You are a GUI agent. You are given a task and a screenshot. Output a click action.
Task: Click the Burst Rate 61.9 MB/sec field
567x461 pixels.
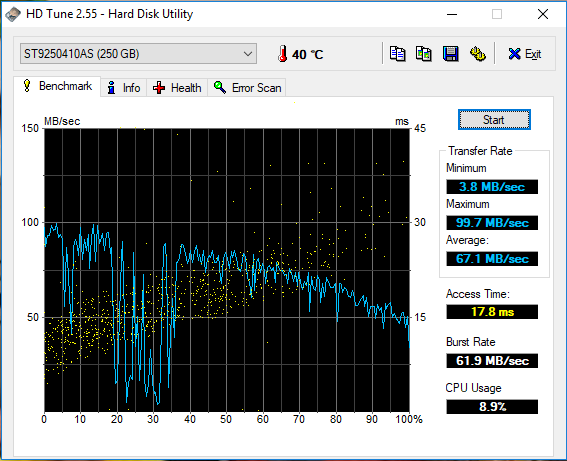click(492, 361)
